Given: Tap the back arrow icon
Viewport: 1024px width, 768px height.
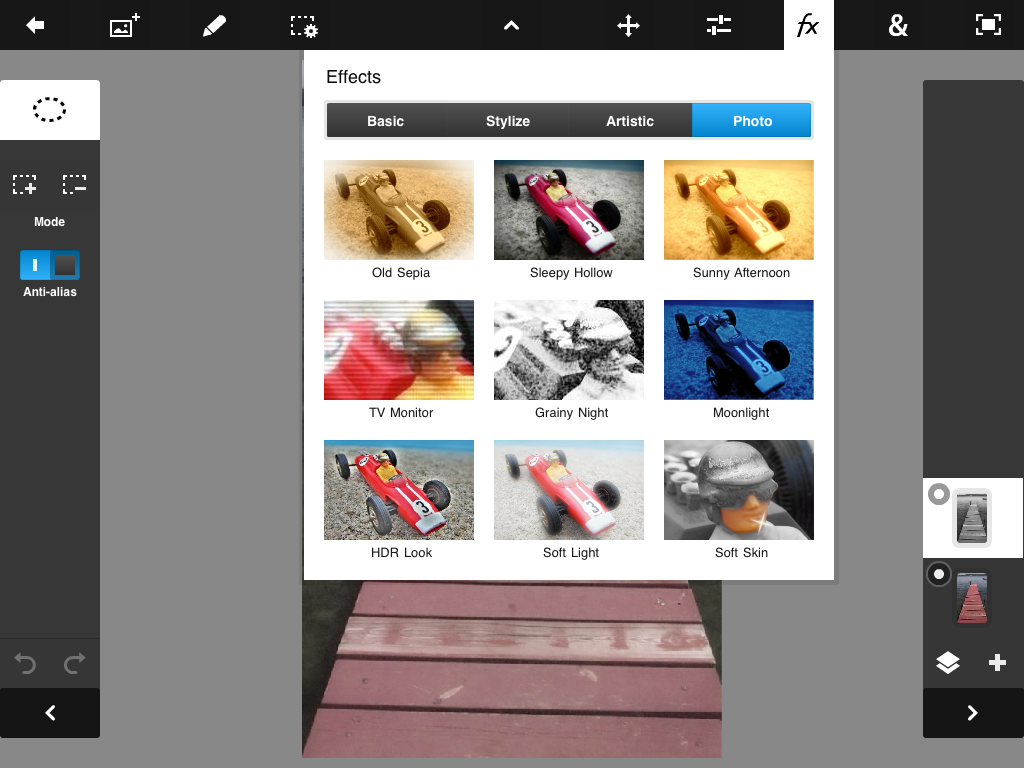Looking at the screenshot, I should [x=36, y=26].
